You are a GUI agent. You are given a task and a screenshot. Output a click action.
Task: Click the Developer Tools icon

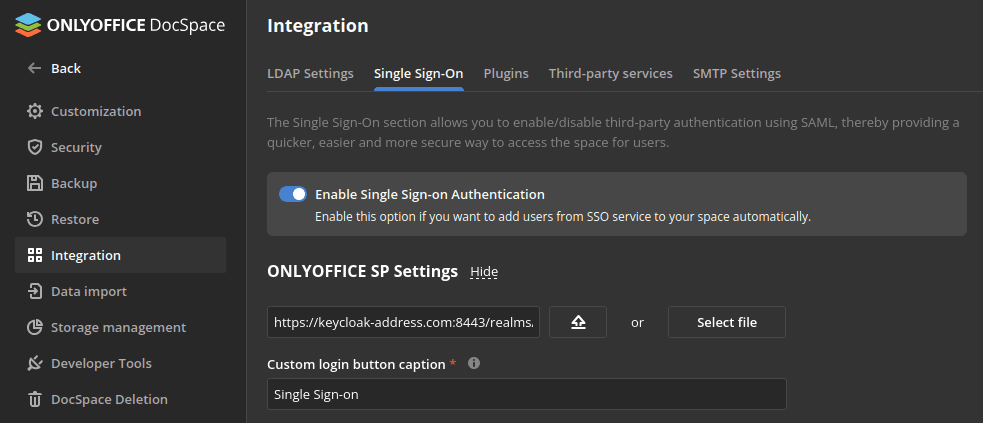34,363
